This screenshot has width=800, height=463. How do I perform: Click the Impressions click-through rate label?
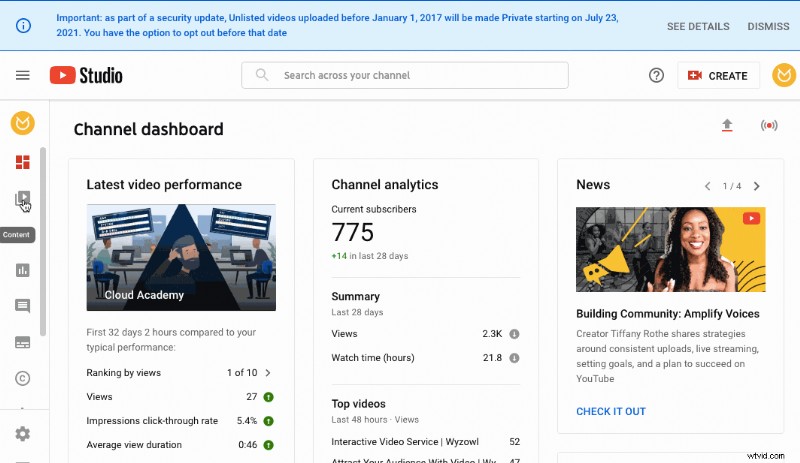point(152,421)
